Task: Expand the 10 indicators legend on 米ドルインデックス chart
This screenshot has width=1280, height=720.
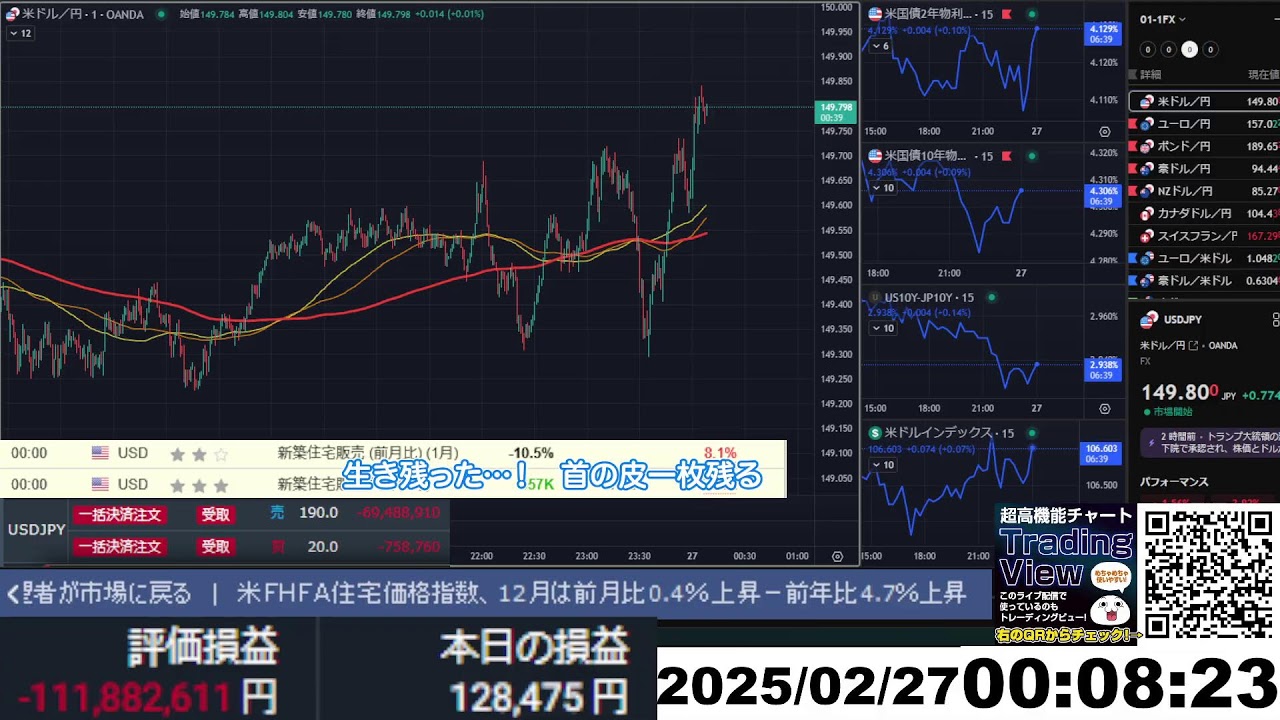Action: [881, 464]
